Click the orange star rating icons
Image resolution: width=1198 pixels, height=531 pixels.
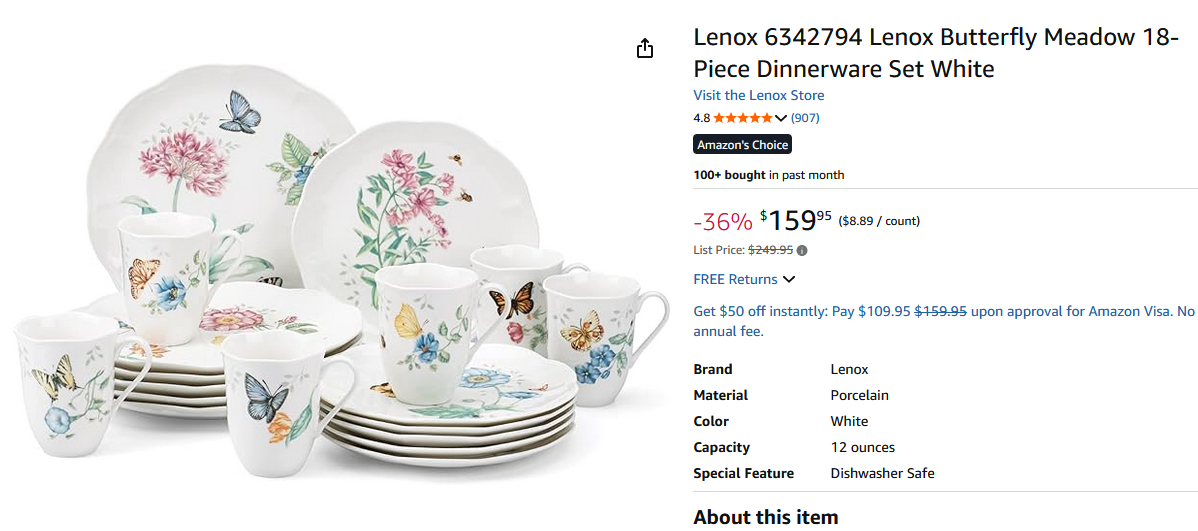click(x=743, y=118)
